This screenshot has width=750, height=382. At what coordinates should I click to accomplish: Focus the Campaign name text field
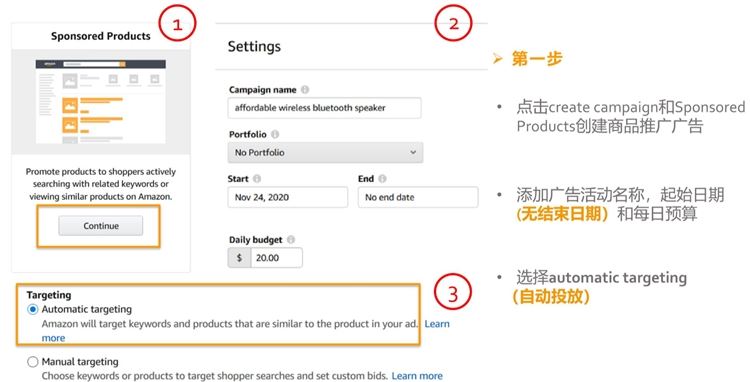pos(324,108)
